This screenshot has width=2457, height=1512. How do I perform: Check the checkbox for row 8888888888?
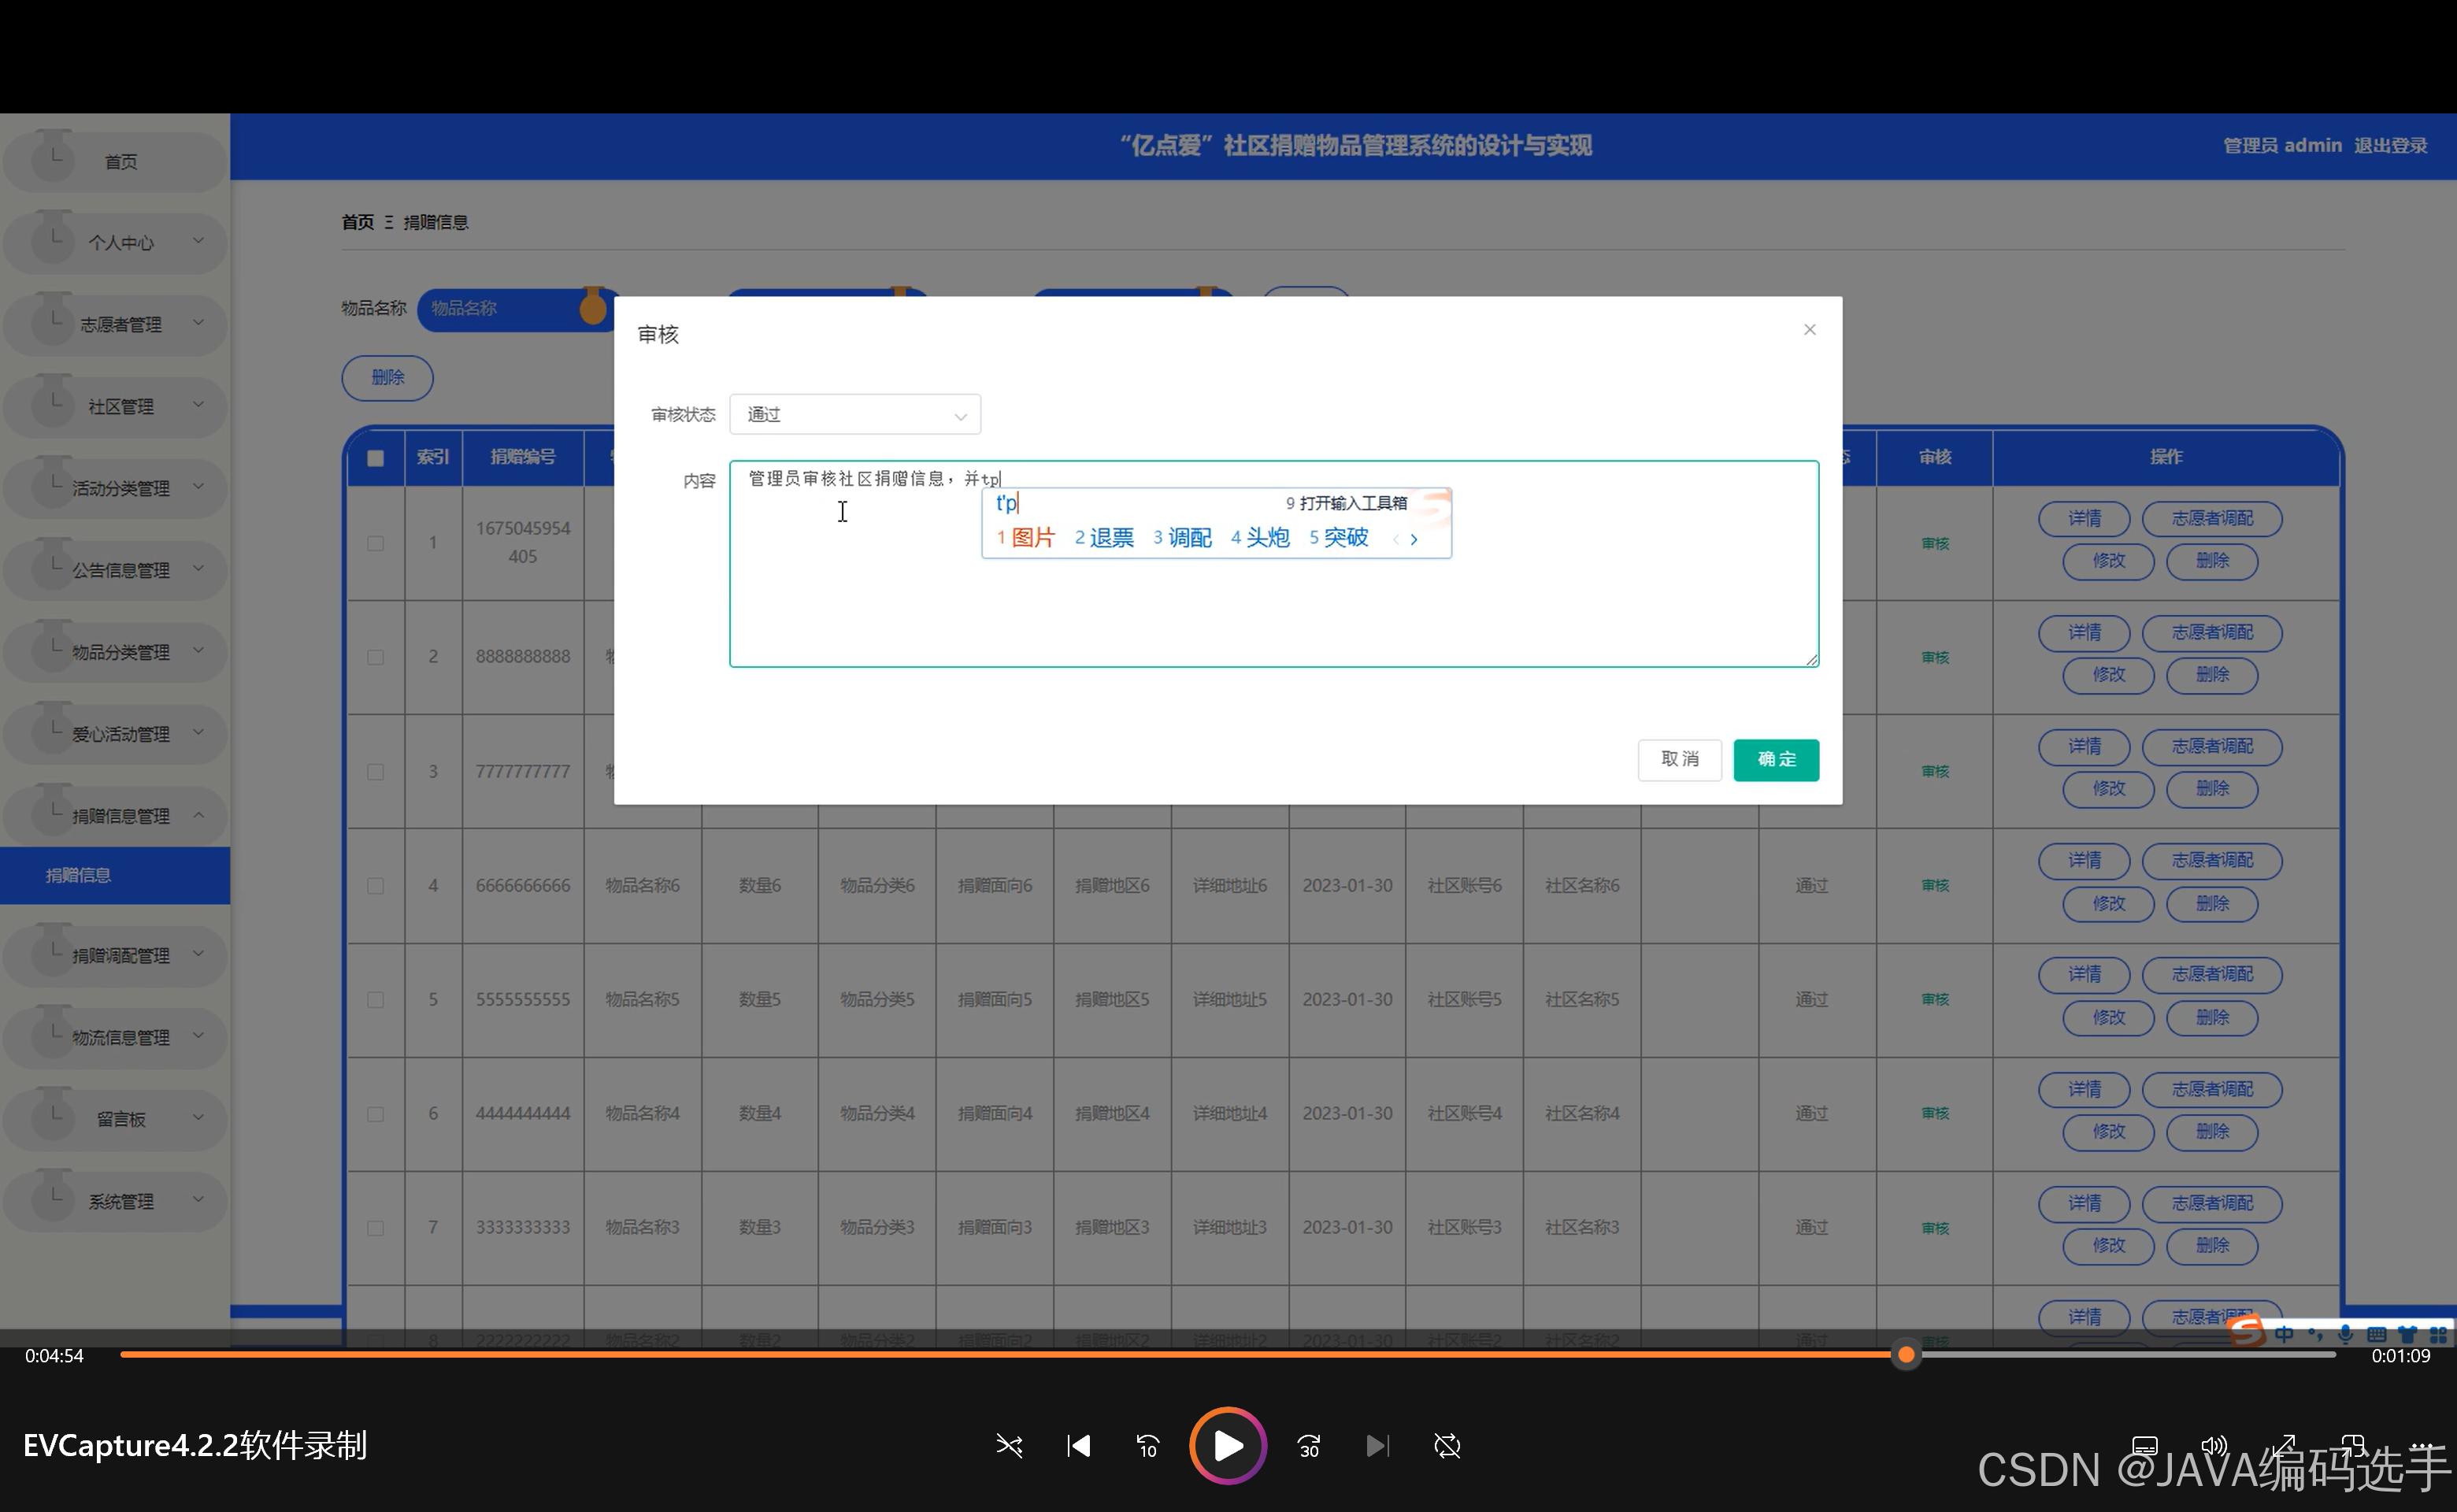376,657
